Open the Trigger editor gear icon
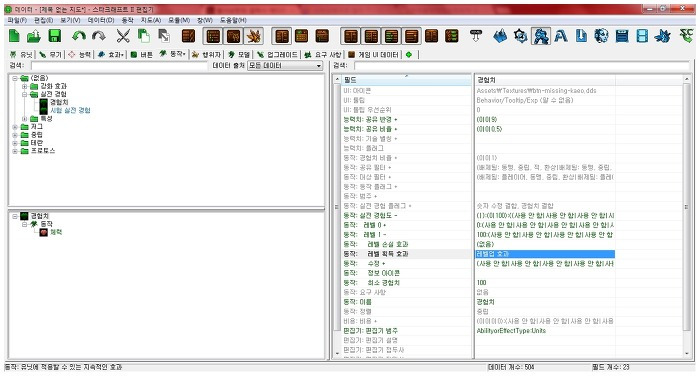Viewport: 700px width, 376px height. pos(520,36)
